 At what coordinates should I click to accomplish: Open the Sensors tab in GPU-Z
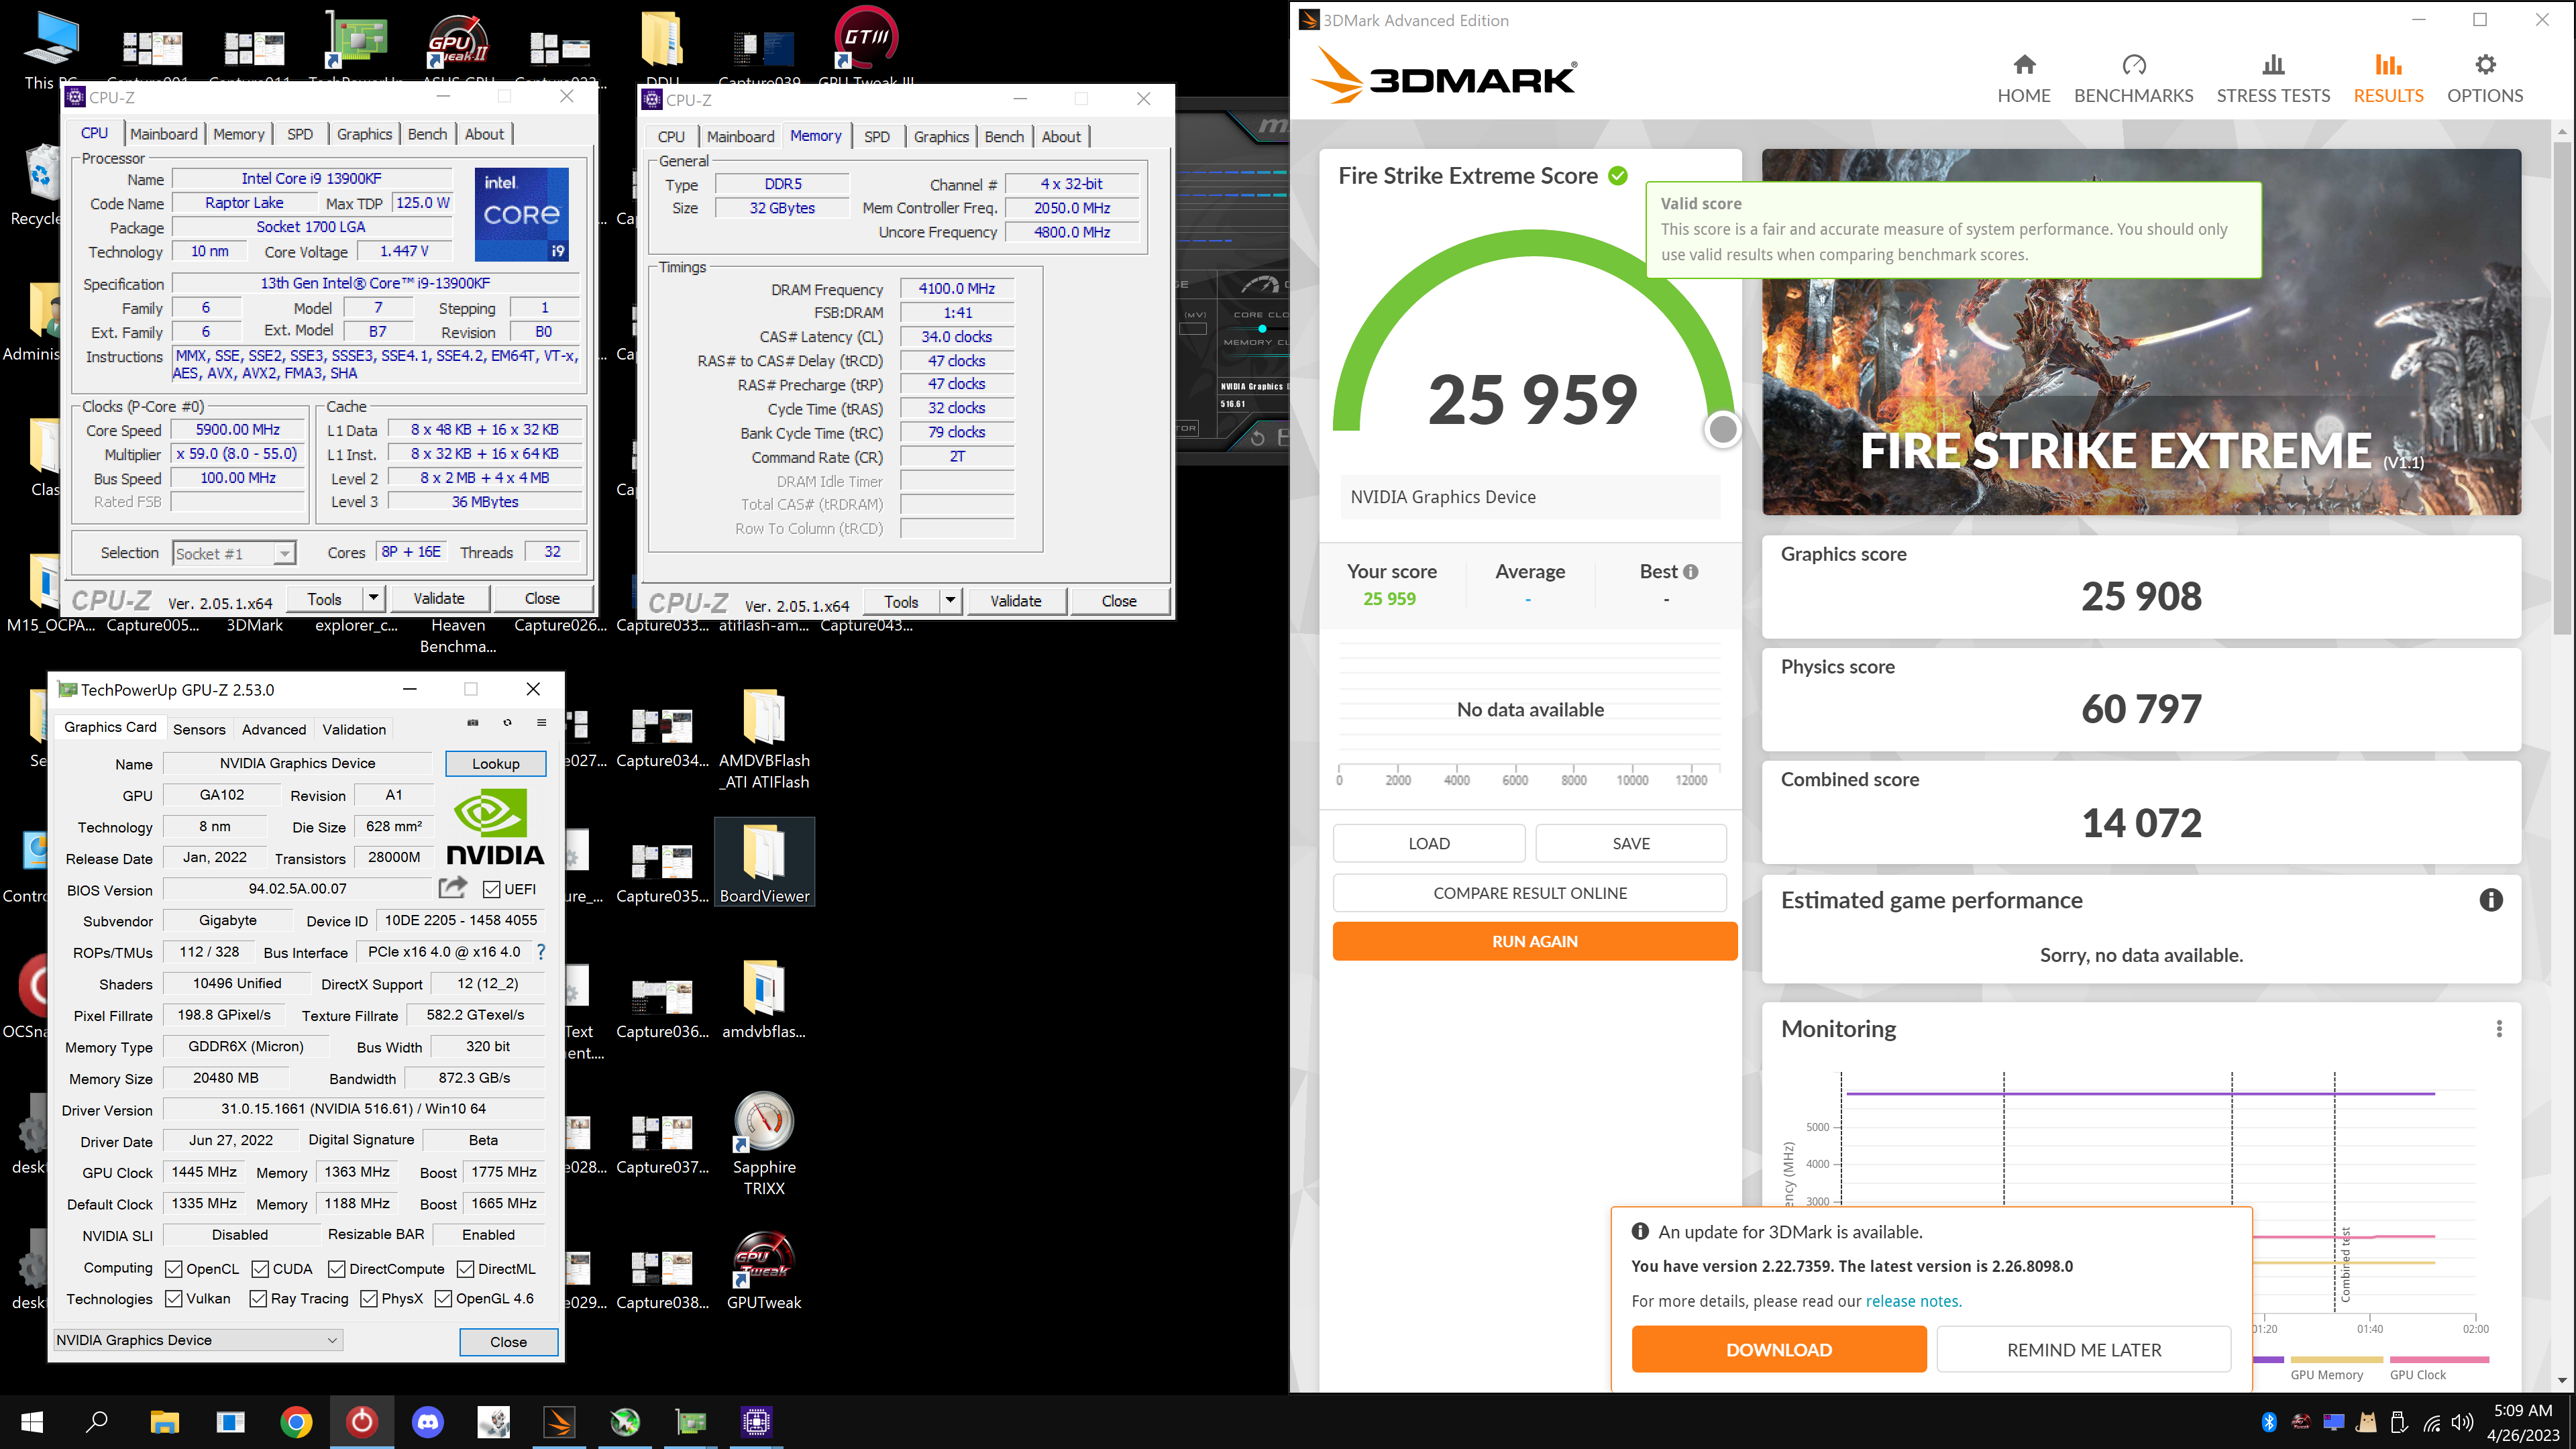click(x=199, y=729)
